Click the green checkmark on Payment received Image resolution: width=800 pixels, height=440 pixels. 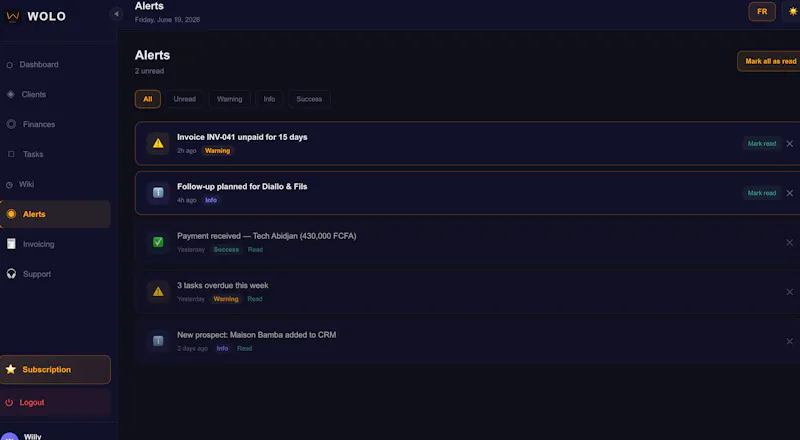pos(158,242)
